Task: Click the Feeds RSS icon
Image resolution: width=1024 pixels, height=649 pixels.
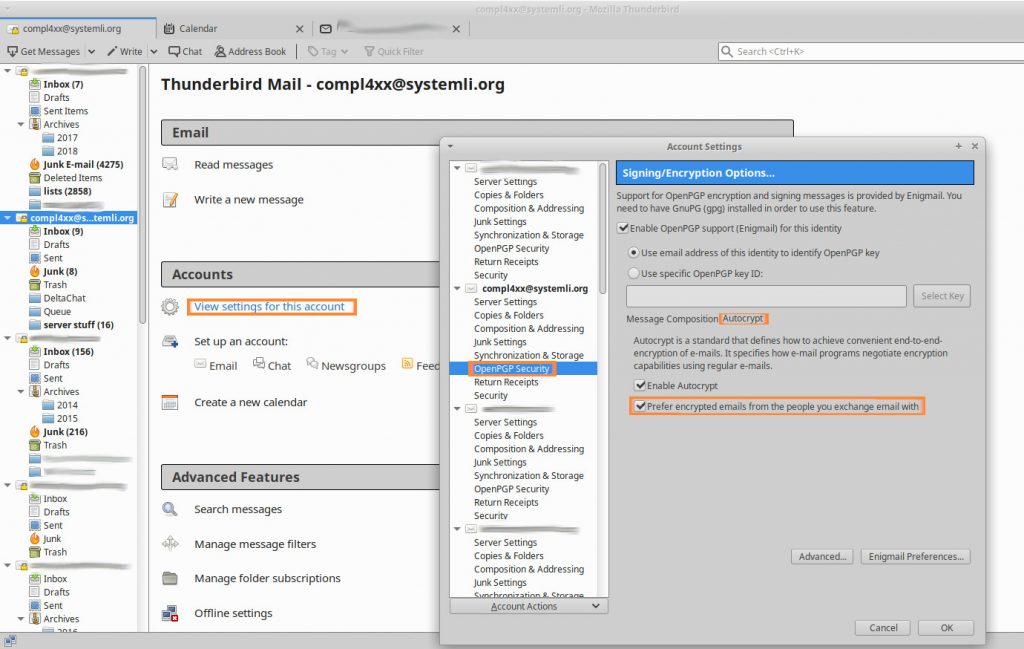Action: (x=407, y=364)
